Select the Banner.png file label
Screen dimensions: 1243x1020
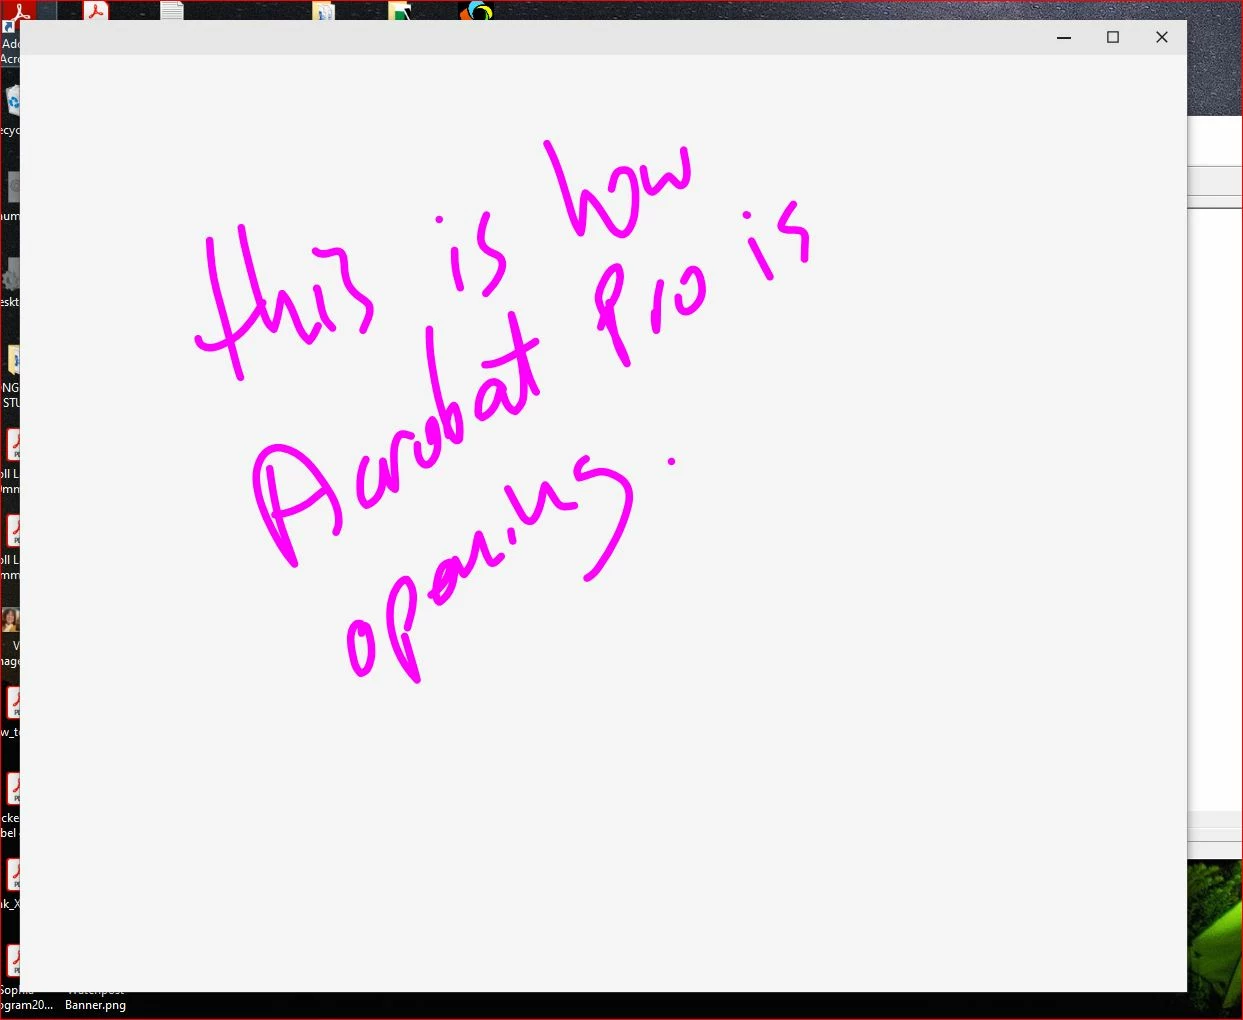point(96,1005)
